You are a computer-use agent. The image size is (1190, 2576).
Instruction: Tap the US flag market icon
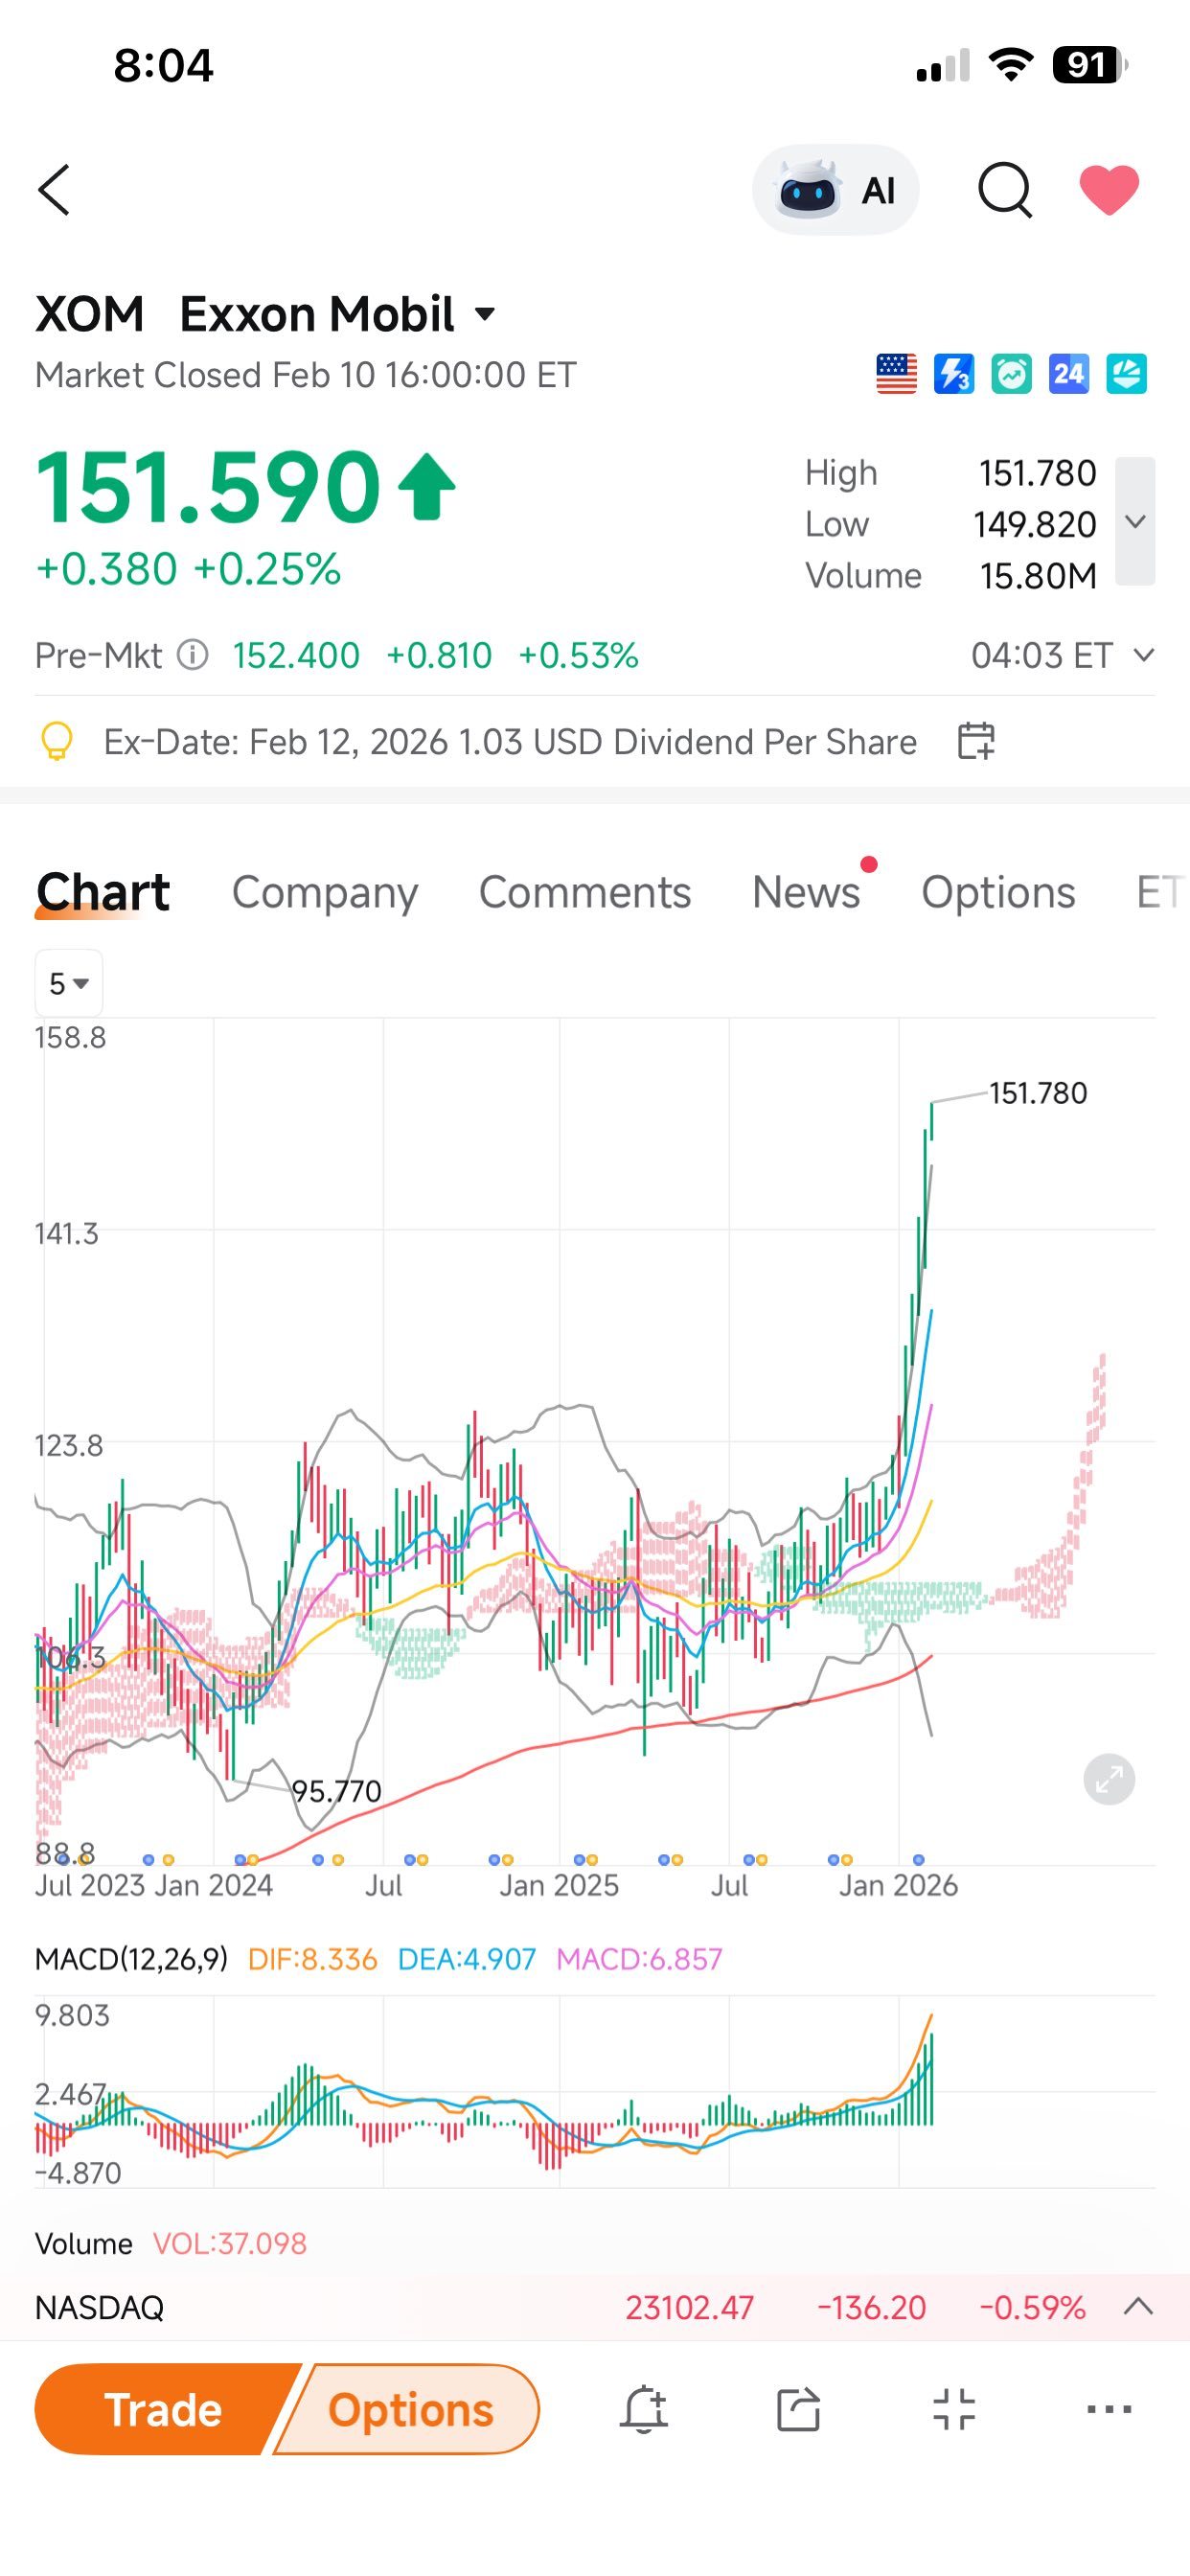[x=896, y=374]
